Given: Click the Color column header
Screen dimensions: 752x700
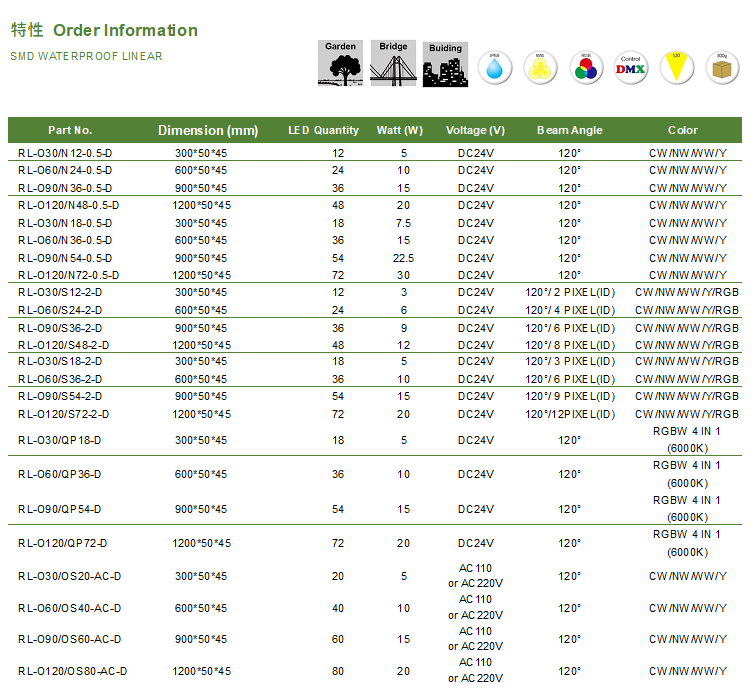Looking at the screenshot, I should click(x=682, y=130).
